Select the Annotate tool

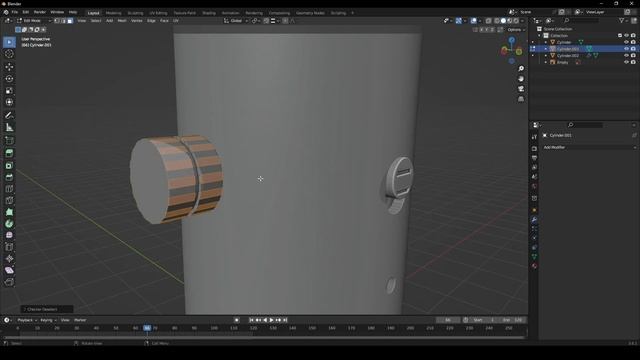click(x=9, y=116)
